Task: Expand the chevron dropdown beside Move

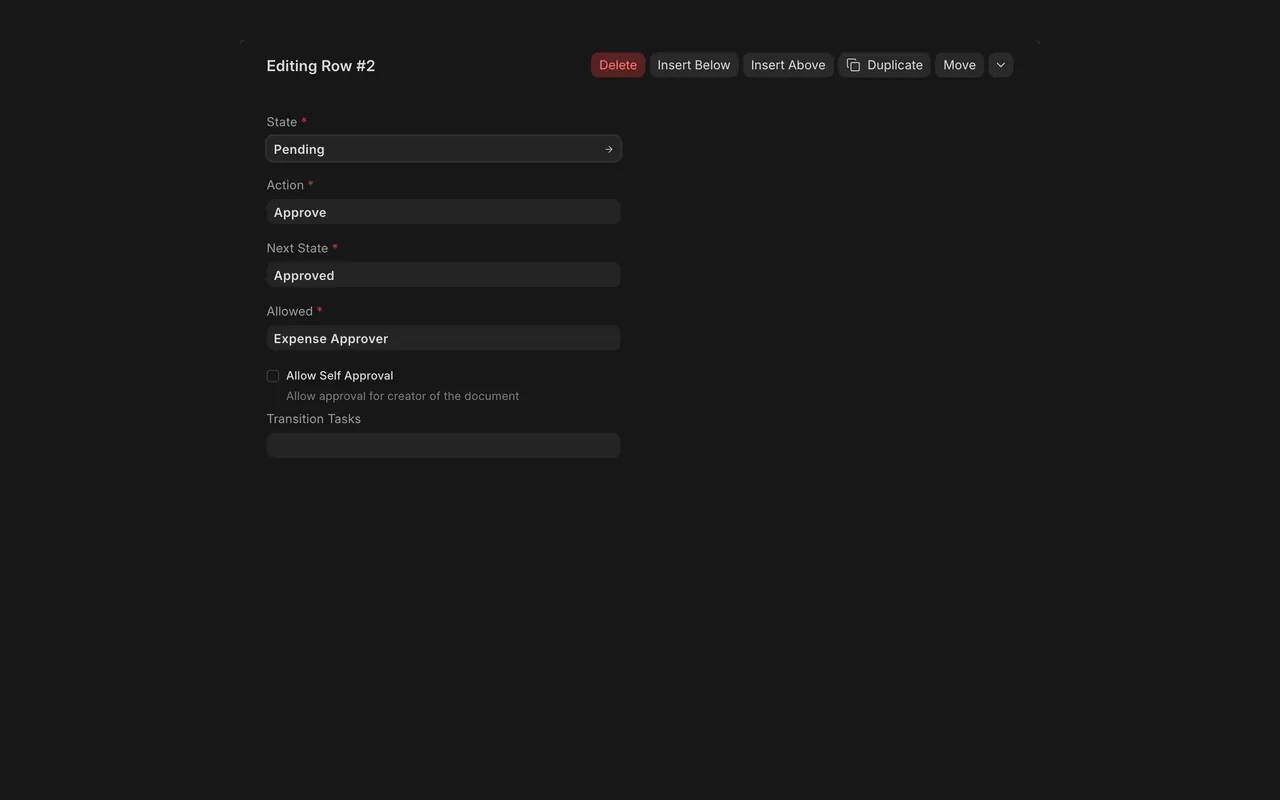Action: coord(1001,65)
